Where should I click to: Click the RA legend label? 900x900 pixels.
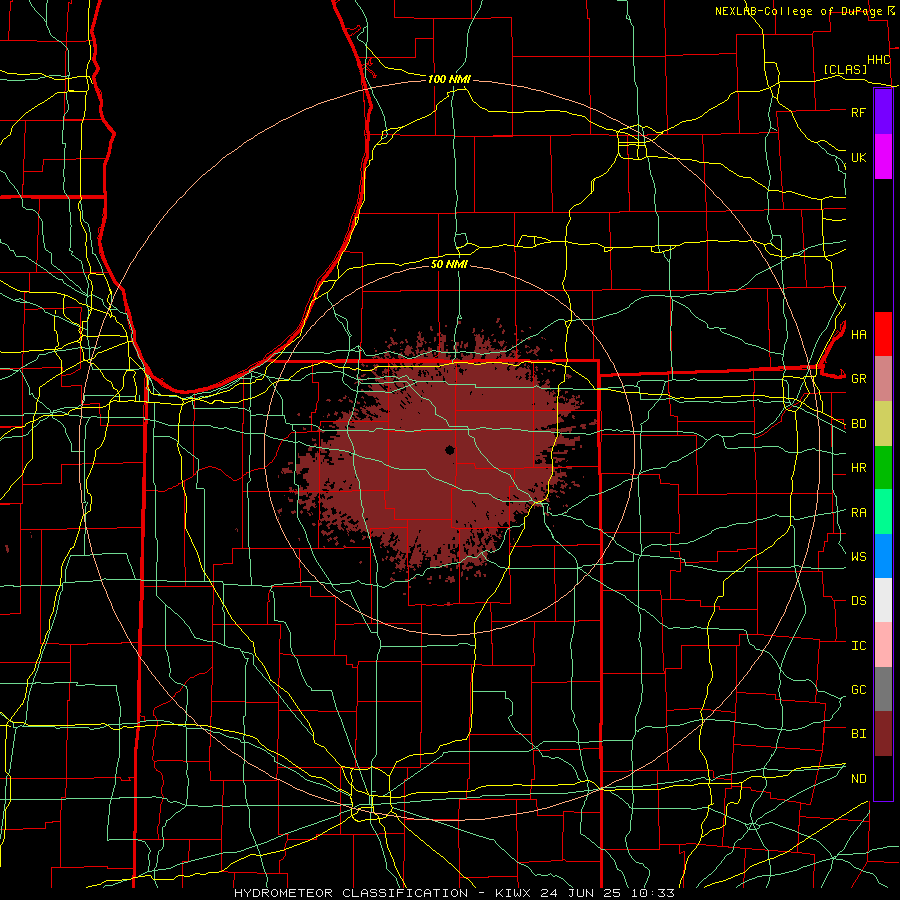tap(858, 513)
